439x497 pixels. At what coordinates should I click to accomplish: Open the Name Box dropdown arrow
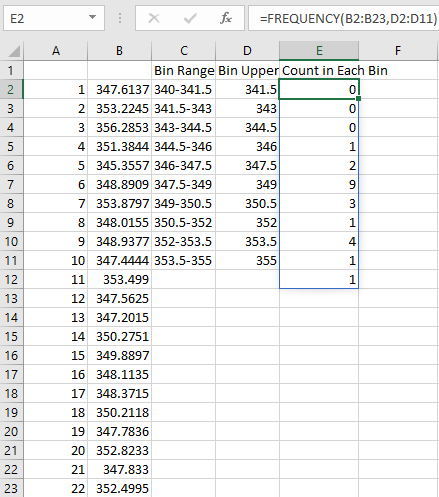click(x=92, y=17)
